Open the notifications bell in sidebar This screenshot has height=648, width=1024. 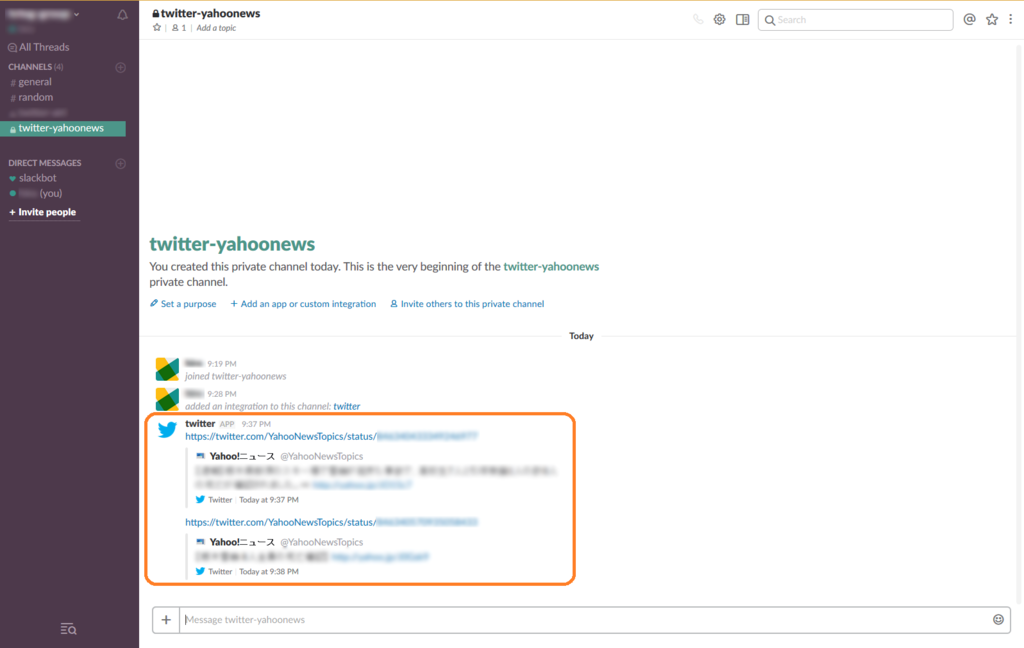pyautogui.click(x=122, y=14)
